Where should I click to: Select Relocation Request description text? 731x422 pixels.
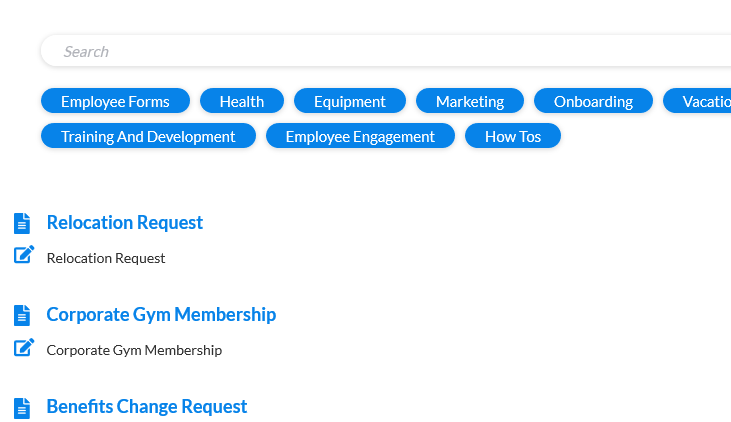tap(106, 258)
